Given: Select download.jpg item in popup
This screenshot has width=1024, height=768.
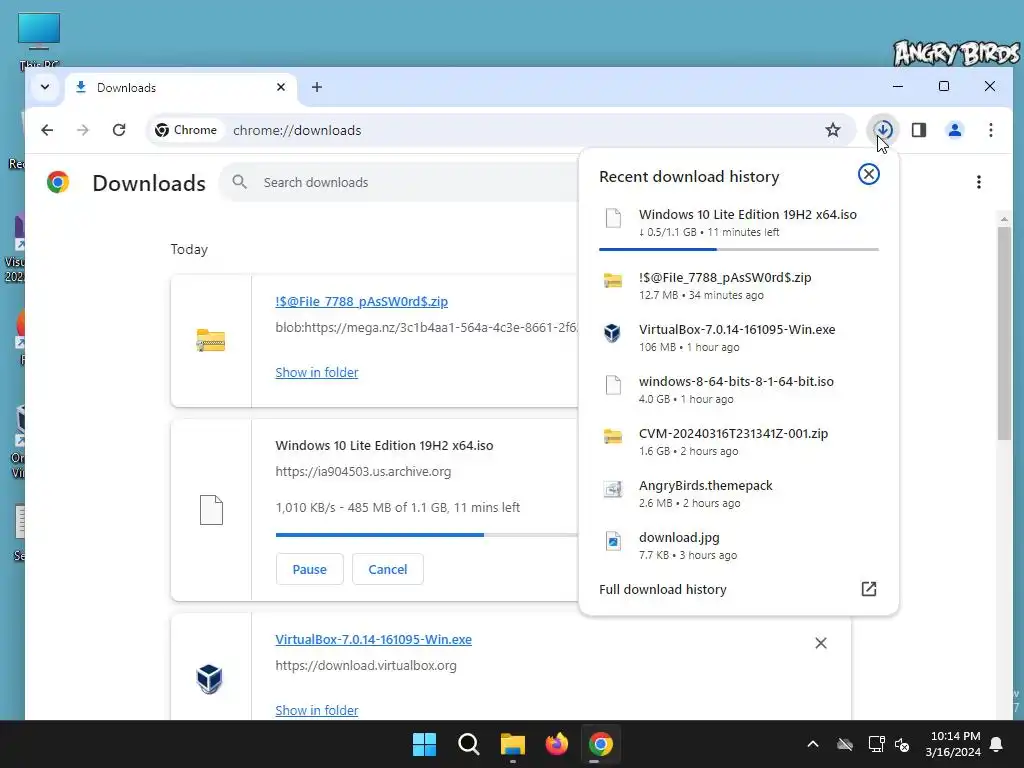Looking at the screenshot, I should (x=739, y=546).
